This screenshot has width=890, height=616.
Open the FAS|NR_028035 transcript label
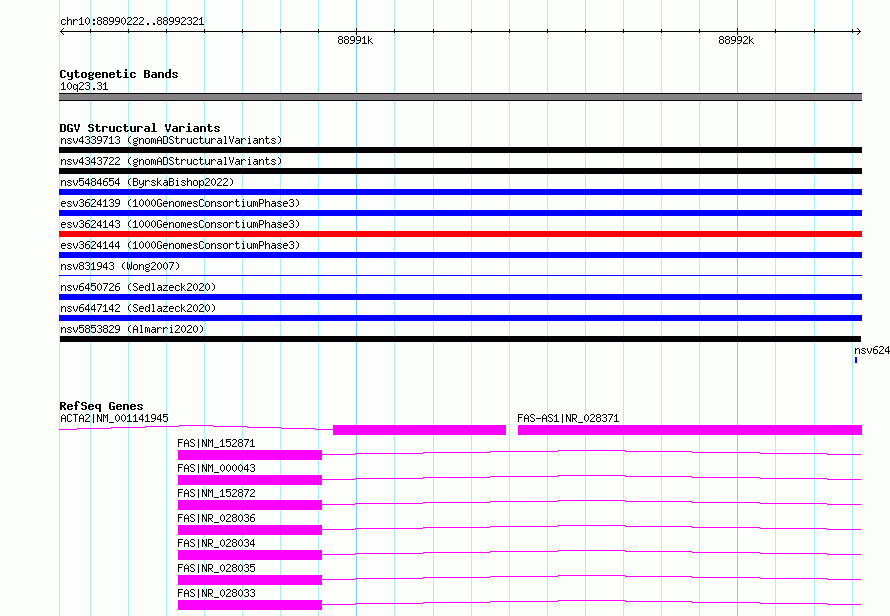coord(216,568)
